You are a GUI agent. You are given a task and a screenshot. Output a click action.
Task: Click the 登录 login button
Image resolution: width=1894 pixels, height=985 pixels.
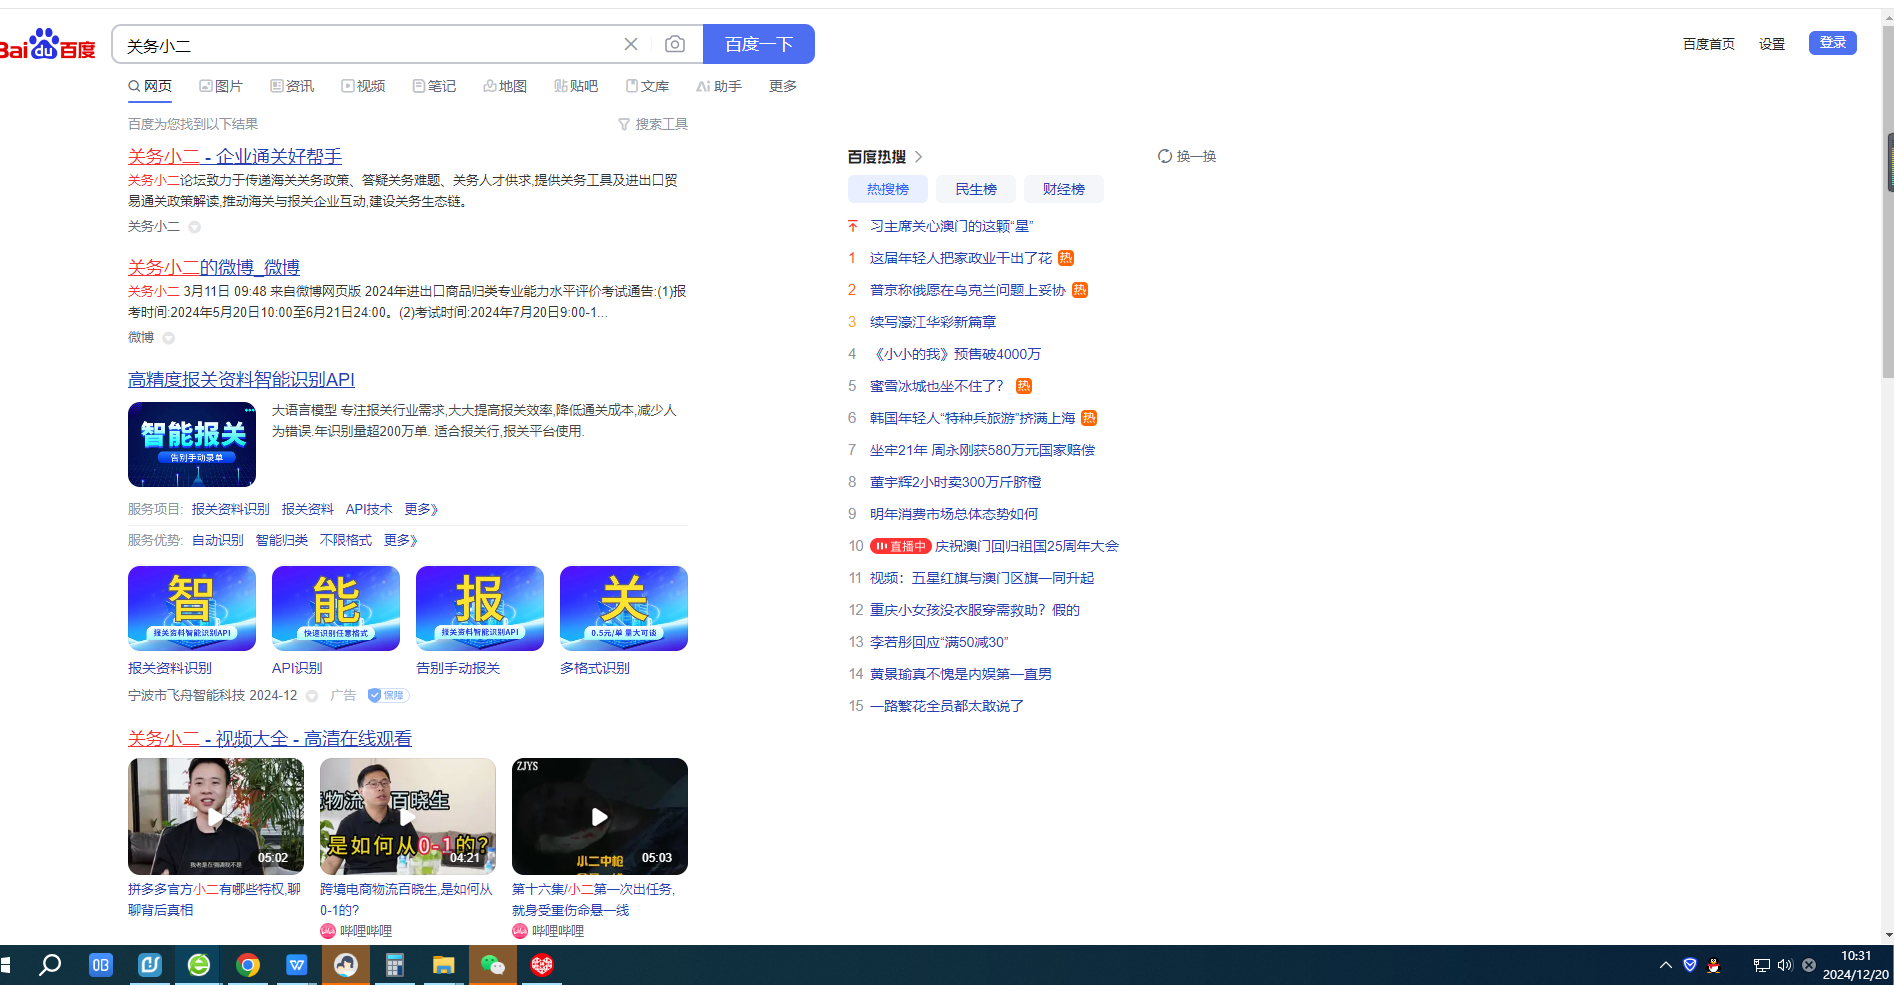[x=1833, y=43]
